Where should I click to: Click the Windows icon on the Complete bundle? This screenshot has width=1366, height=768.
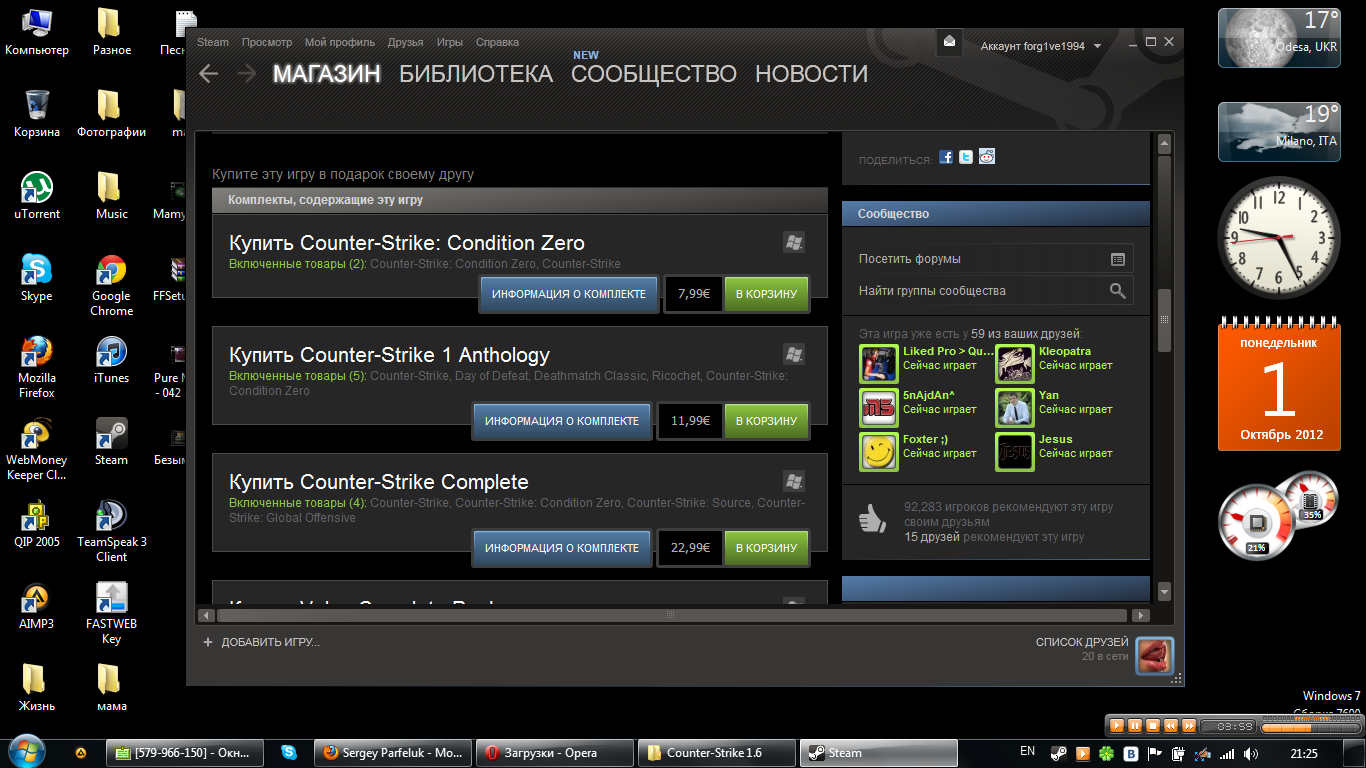point(794,481)
